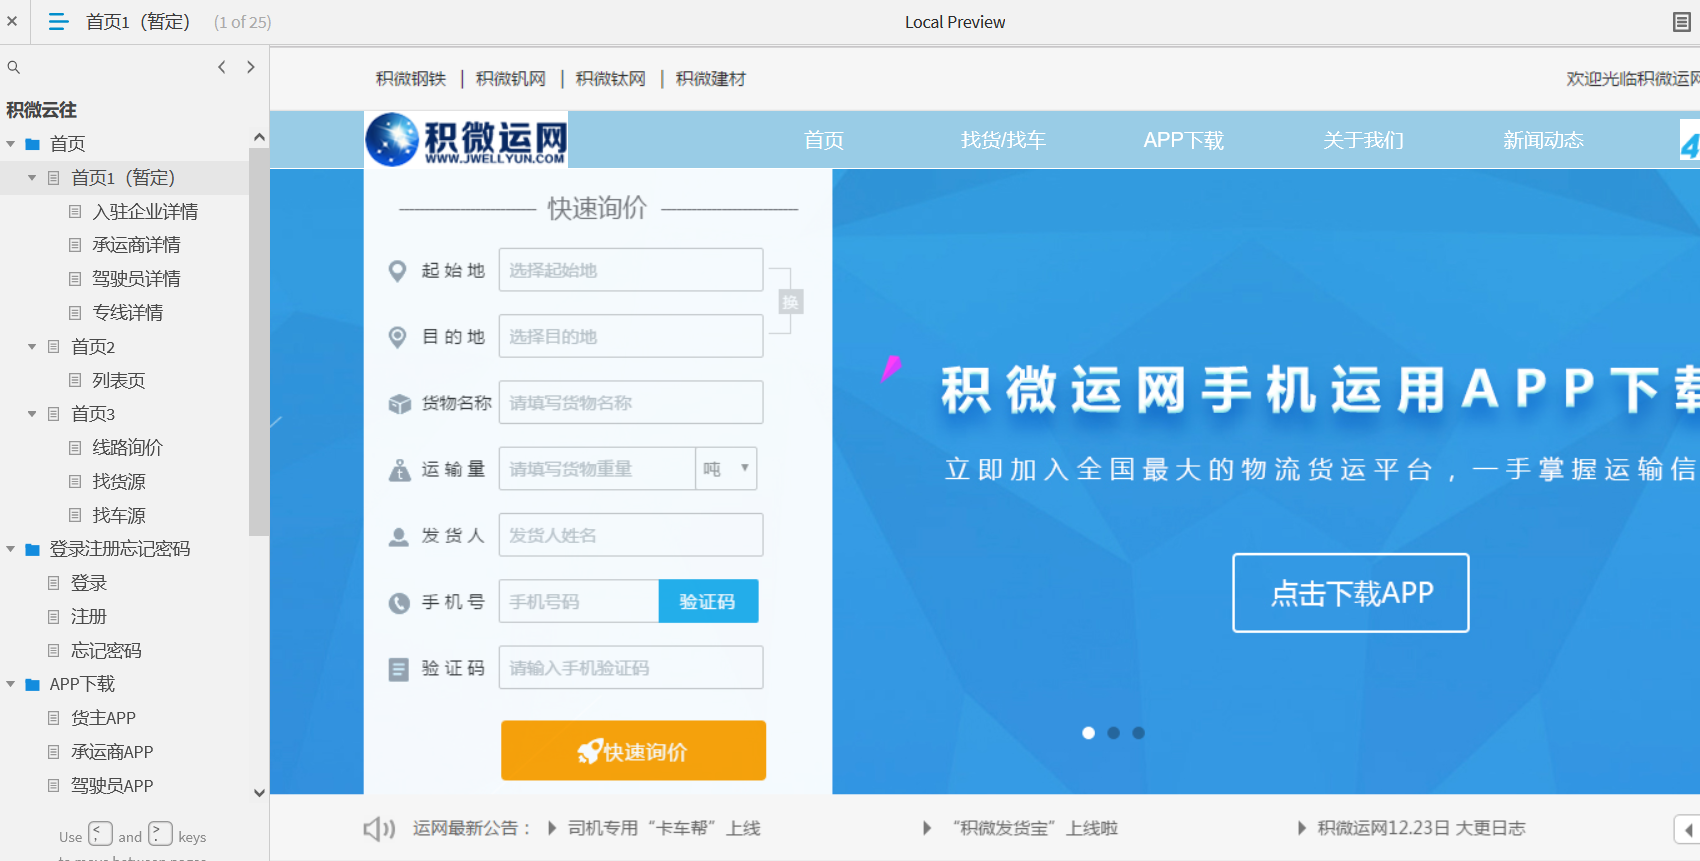Click the page icon beside 货主APP
Viewport: 1700px width, 861px height.
coord(54,718)
